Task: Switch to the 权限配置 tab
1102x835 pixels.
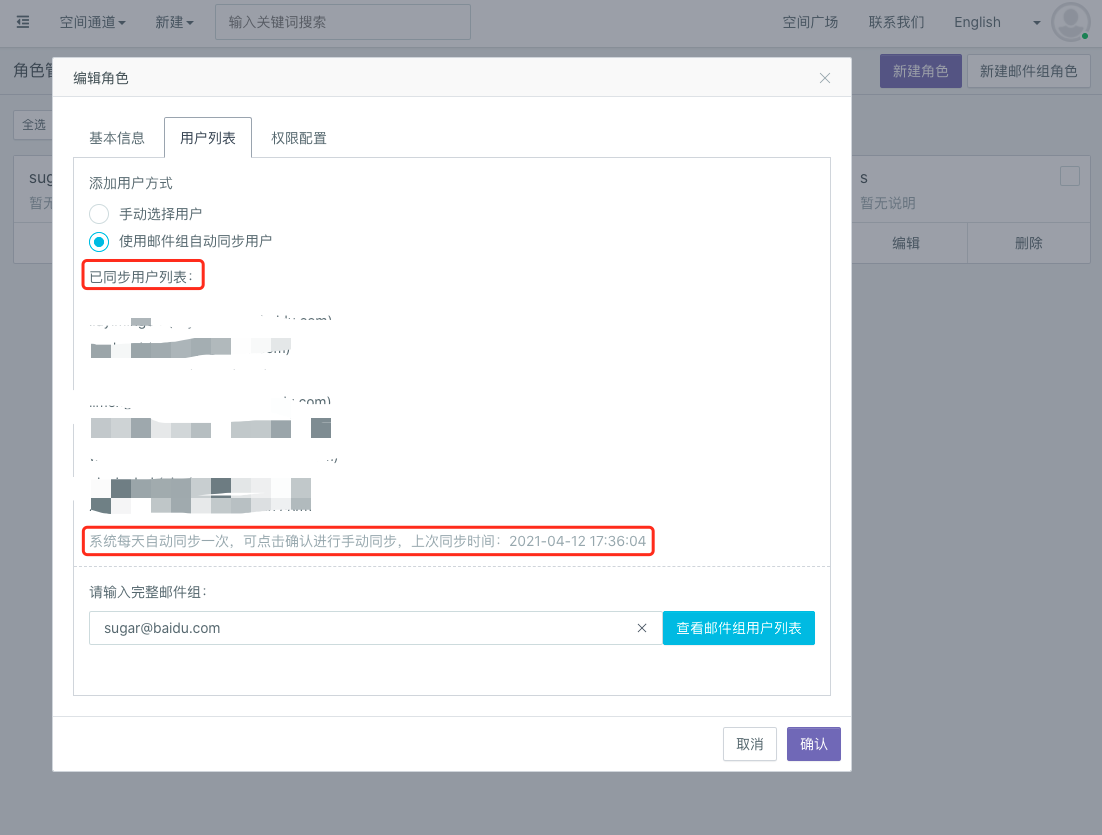Action: coord(299,138)
